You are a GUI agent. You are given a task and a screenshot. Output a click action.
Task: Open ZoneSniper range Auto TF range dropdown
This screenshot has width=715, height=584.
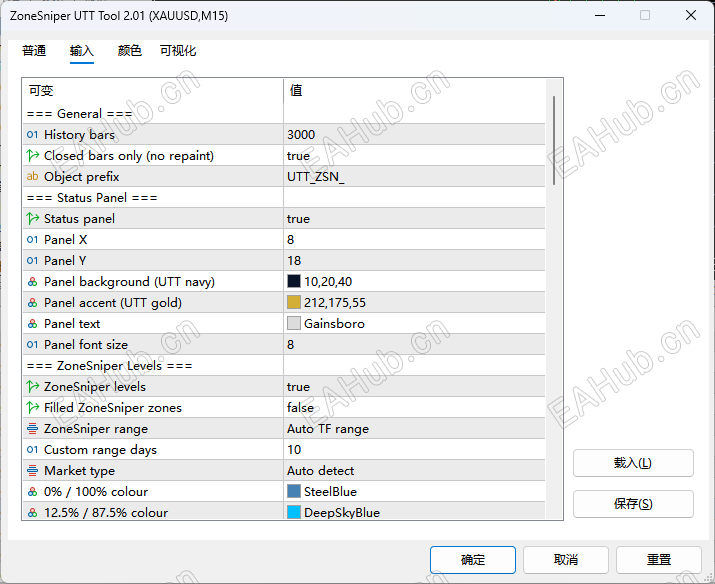click(x=414, y=429)
